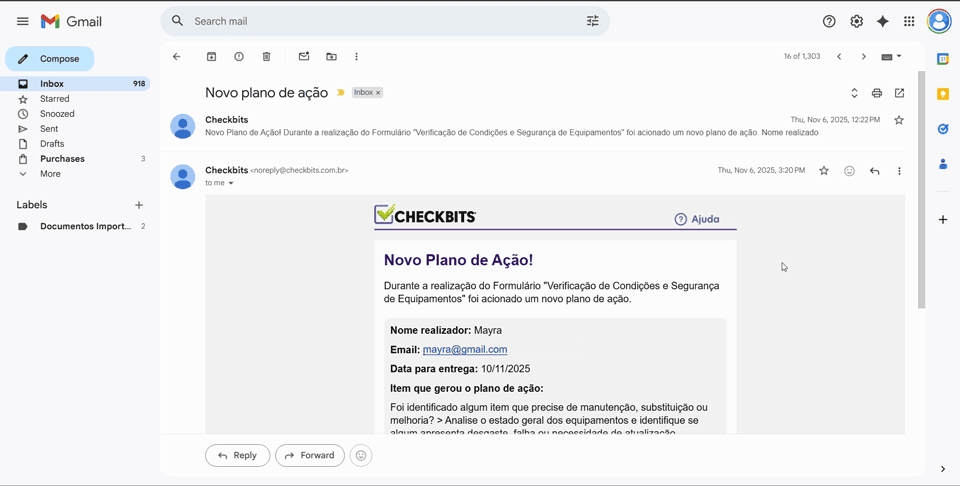Remove the Inbox label chip
The height and width of the screenshot is (486, 960).
point(378,92)
